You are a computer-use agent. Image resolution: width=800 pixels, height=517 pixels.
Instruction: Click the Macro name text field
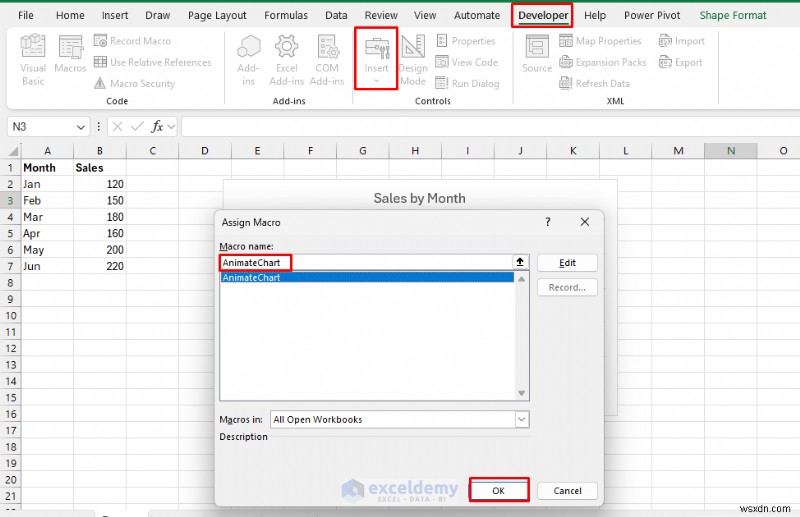pos(366,262)
